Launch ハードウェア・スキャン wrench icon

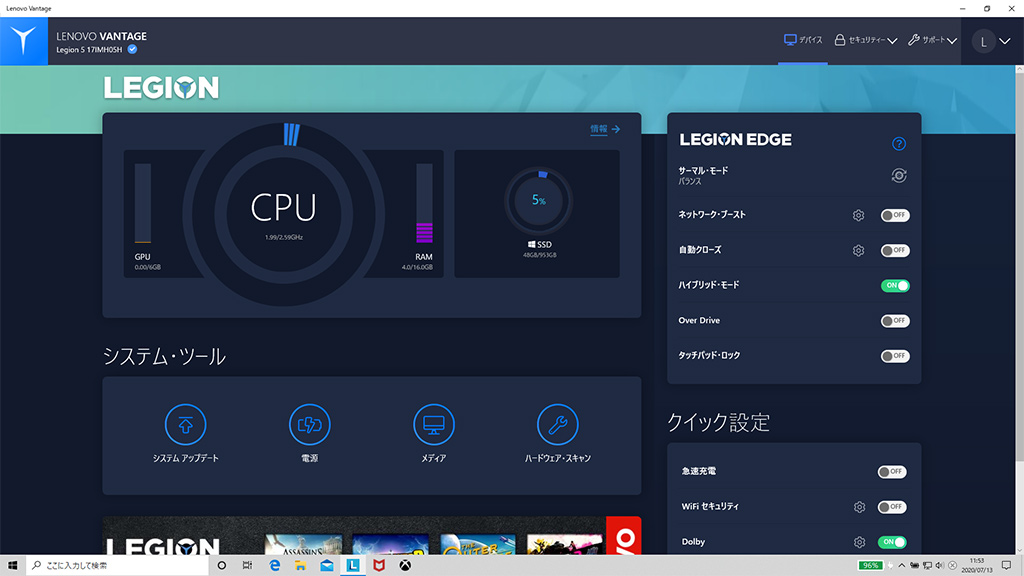pyautogui.click(x=558, y=424)
